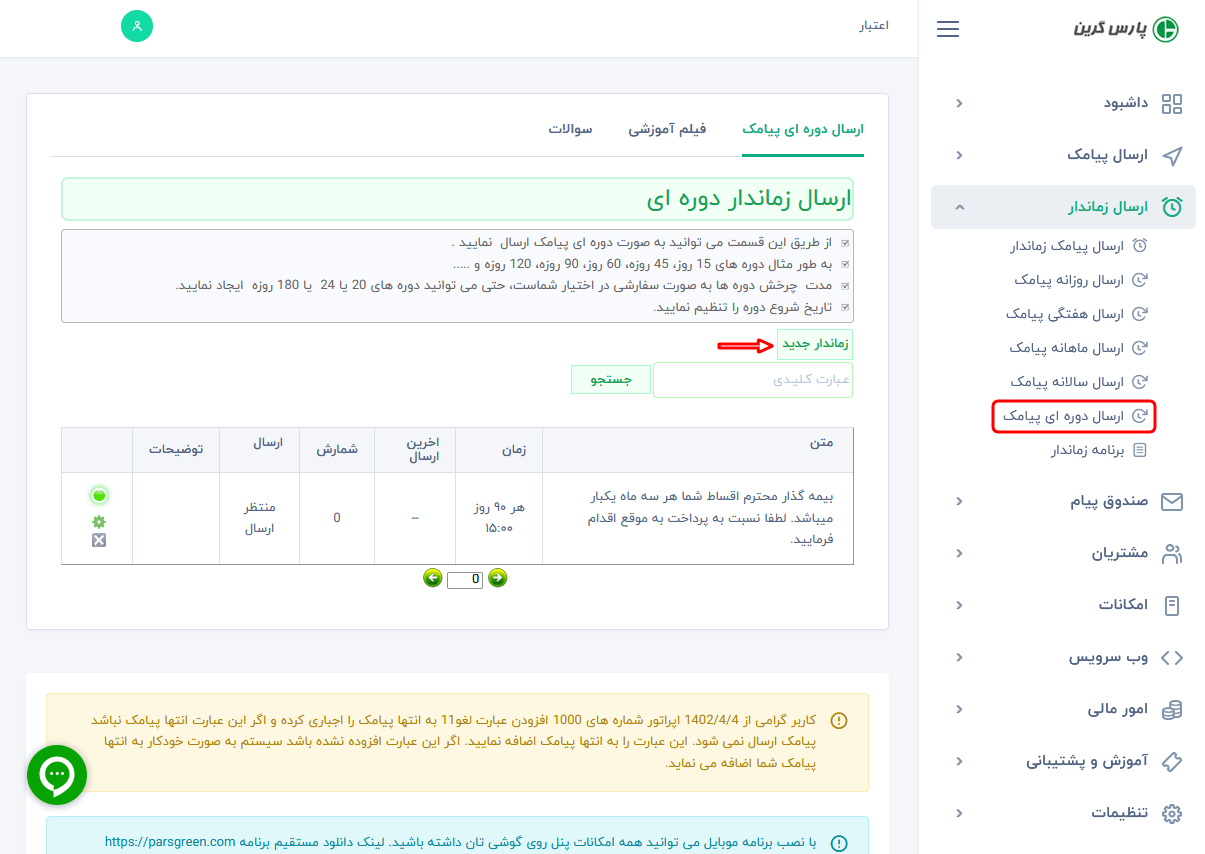
Task: Open the support chat bubble
Action: pos(57,774)
